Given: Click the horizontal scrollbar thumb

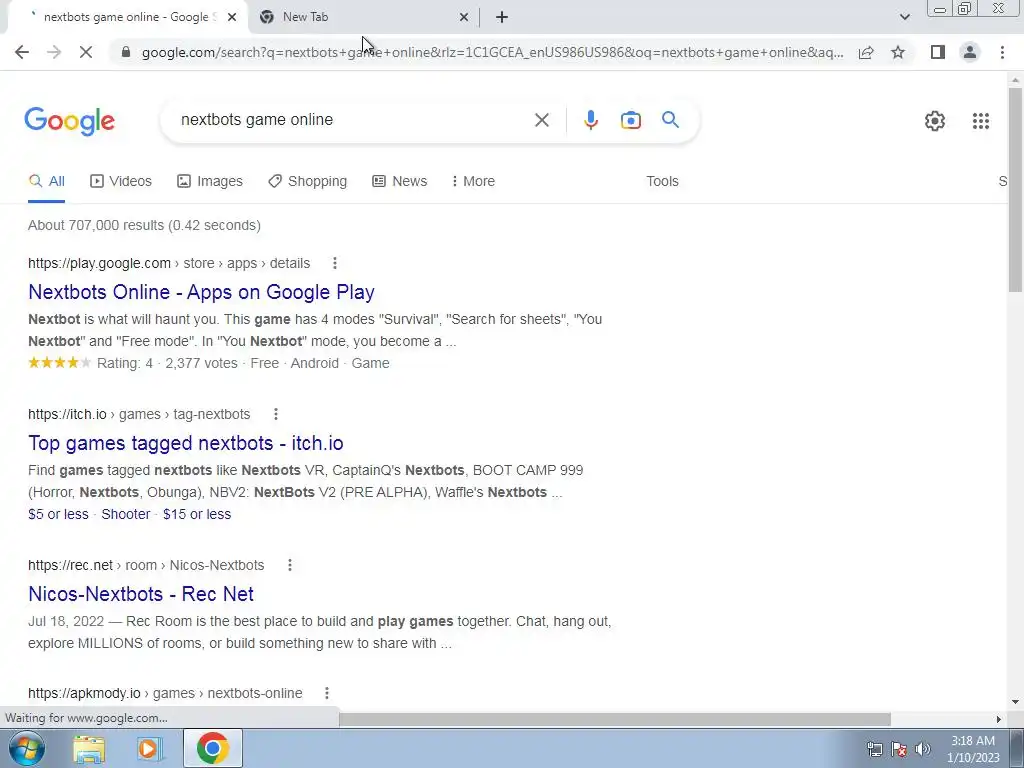Looking at the screenshot, I should click(615, 719).
